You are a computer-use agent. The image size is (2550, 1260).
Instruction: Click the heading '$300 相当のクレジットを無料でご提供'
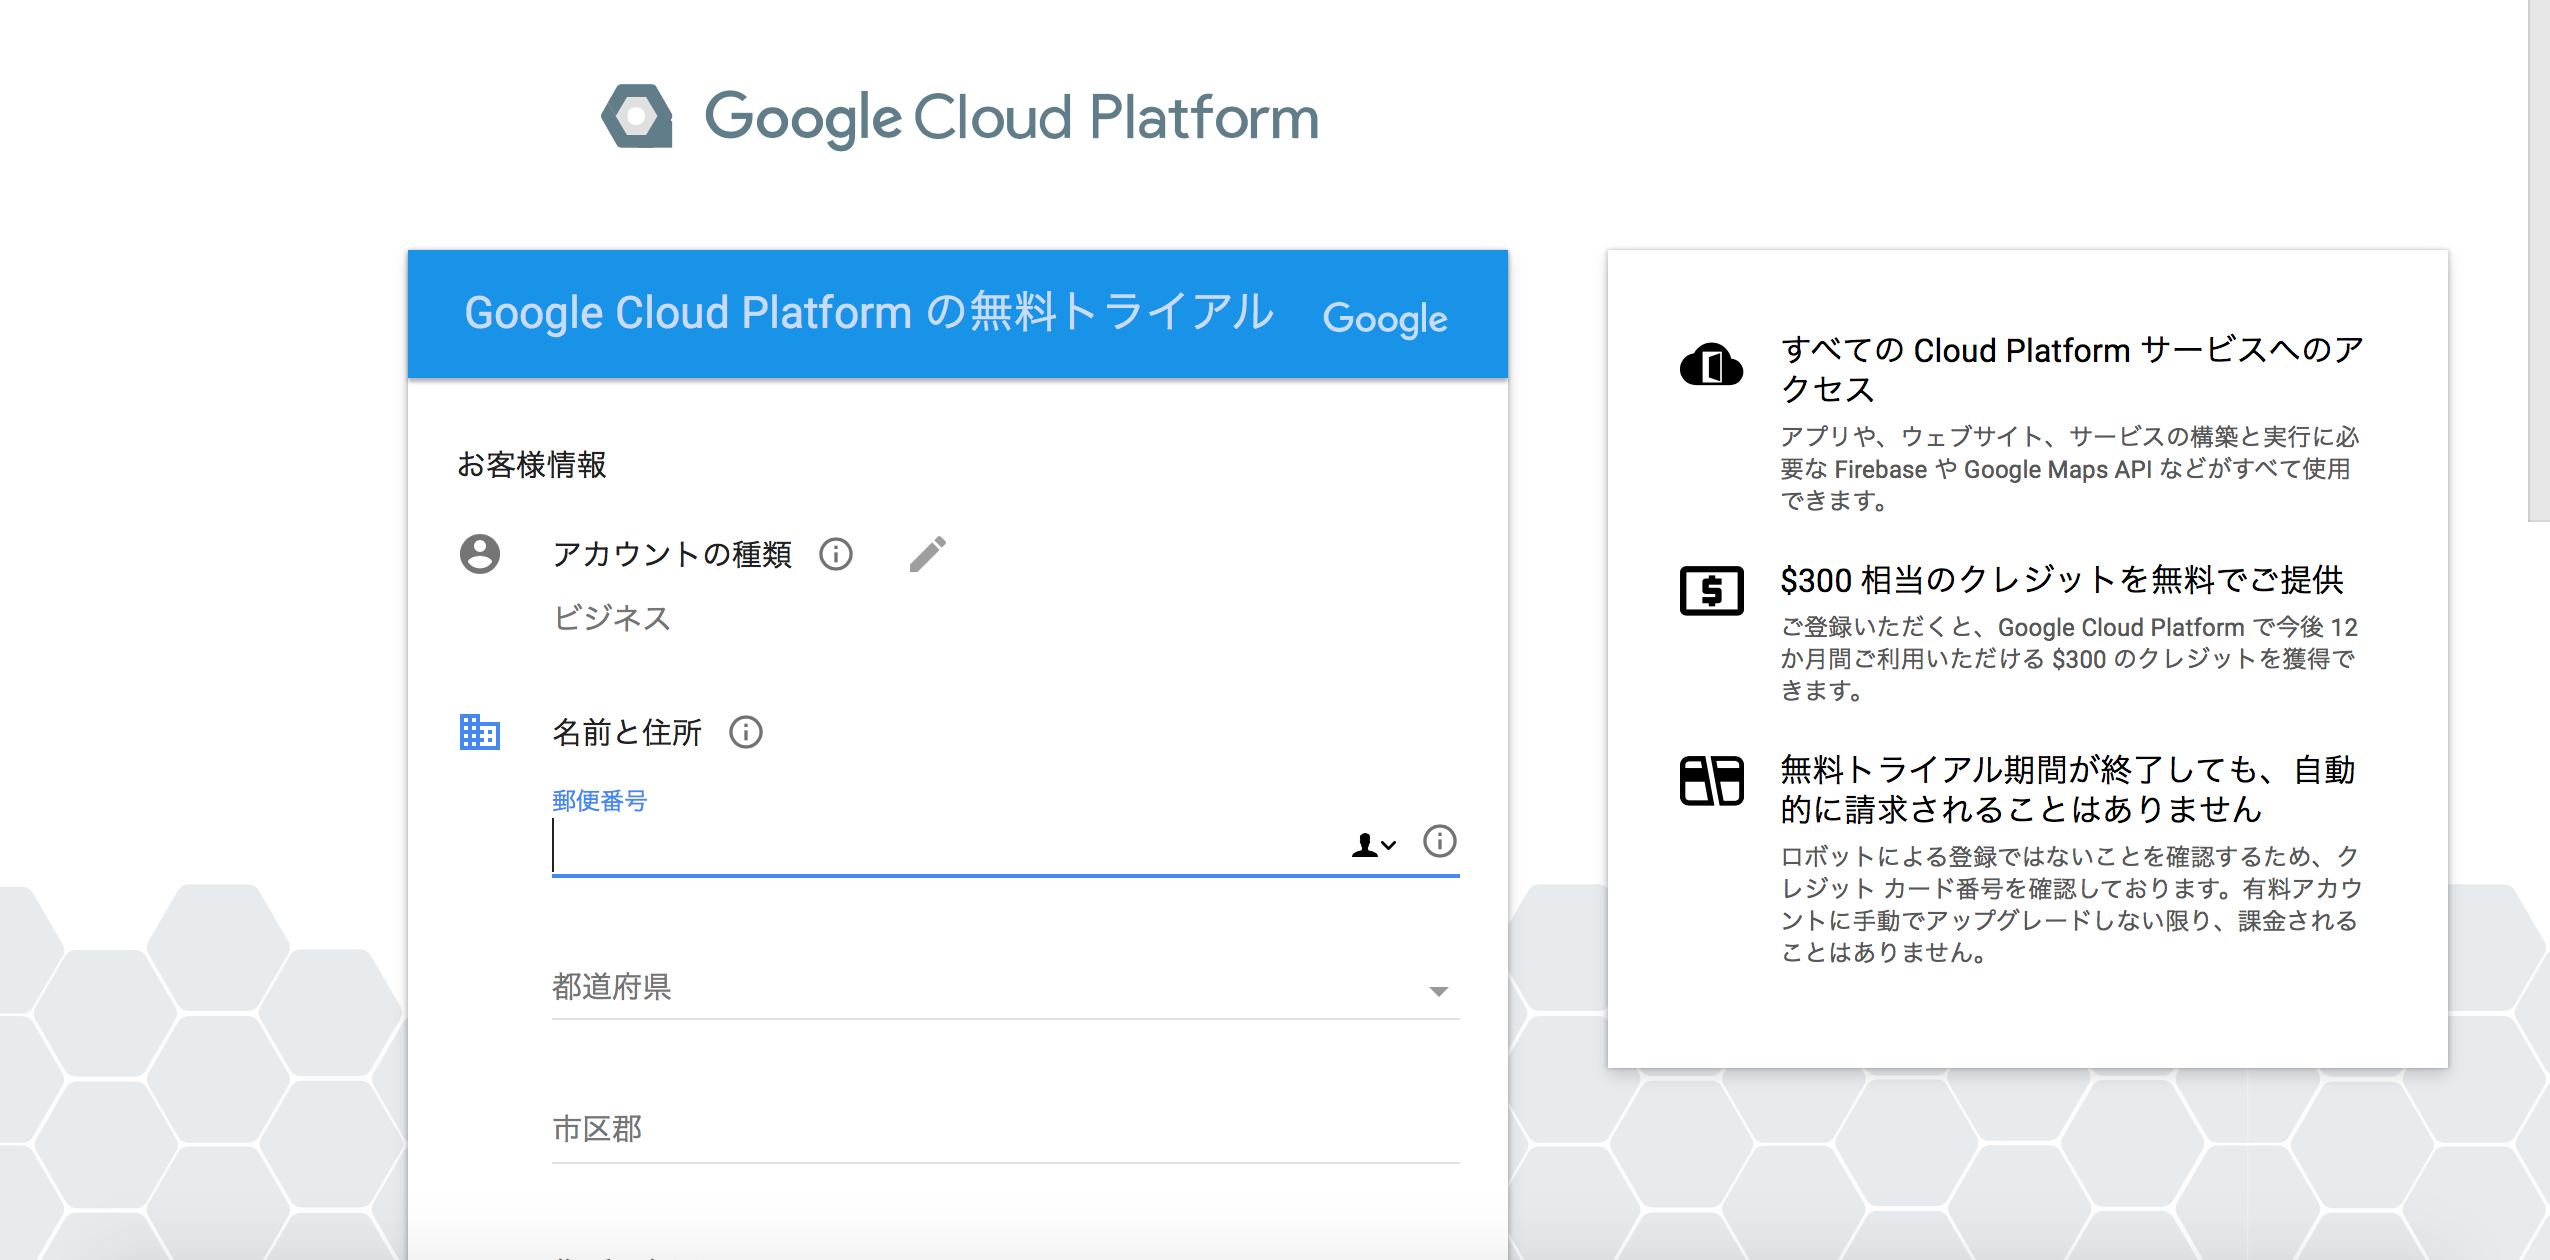(2062, 580)
